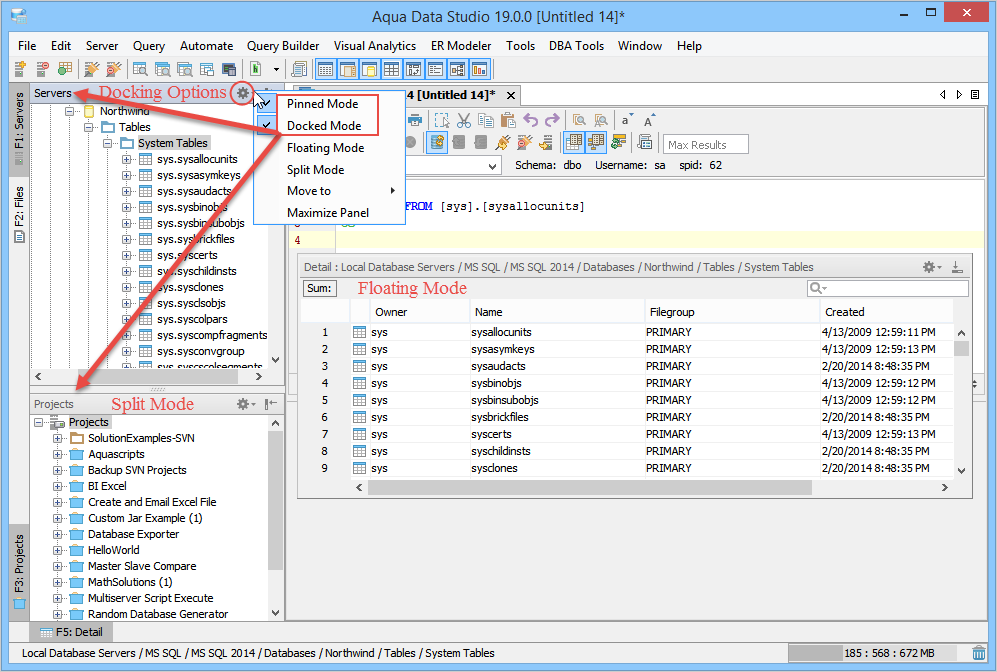Open the Visual Analytics menu
Viewport: 997px width, 672px height.
(x=375, y=46)
